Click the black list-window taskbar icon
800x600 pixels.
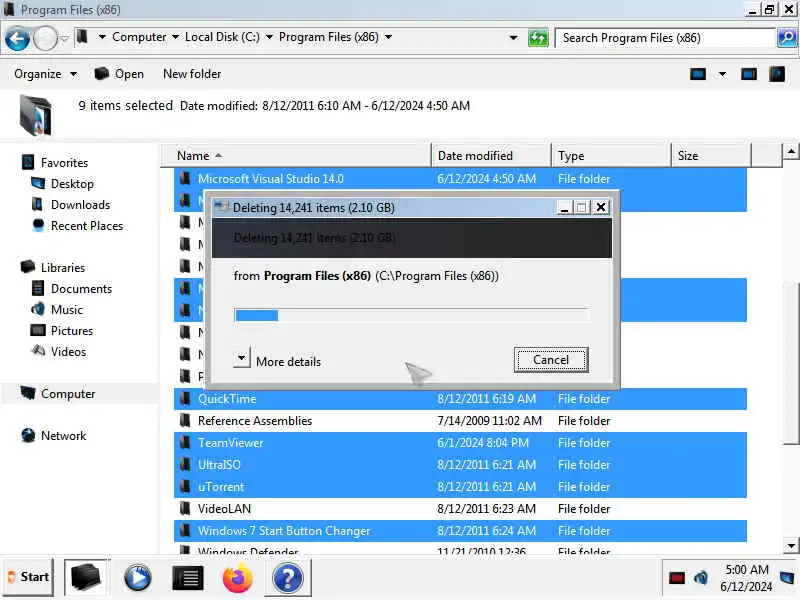(x=188, y=578)
